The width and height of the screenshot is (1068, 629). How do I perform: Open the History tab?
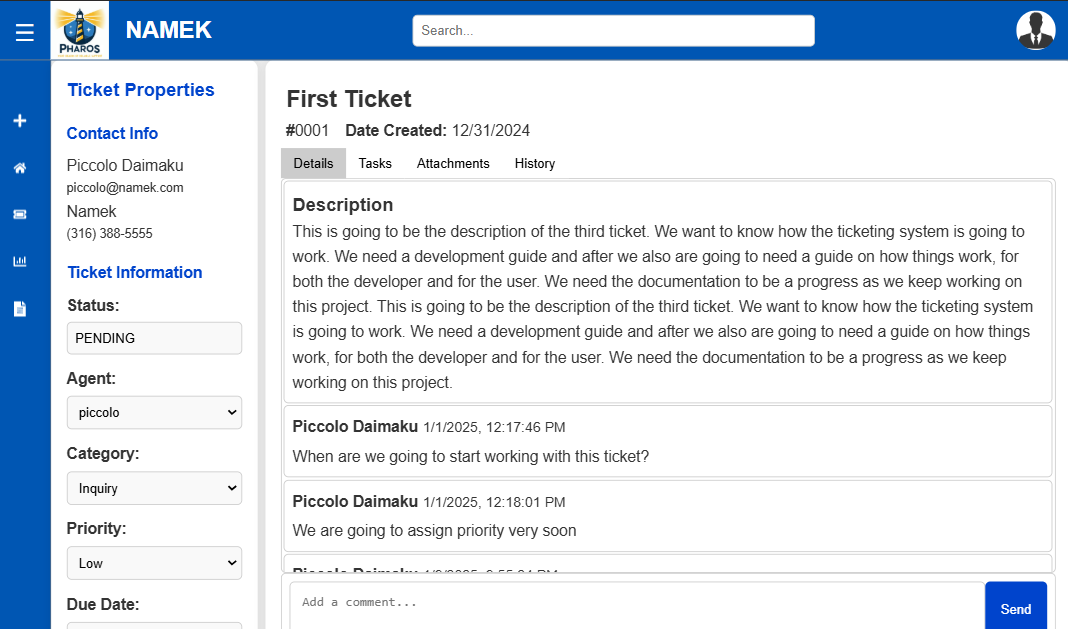point(535,163)
